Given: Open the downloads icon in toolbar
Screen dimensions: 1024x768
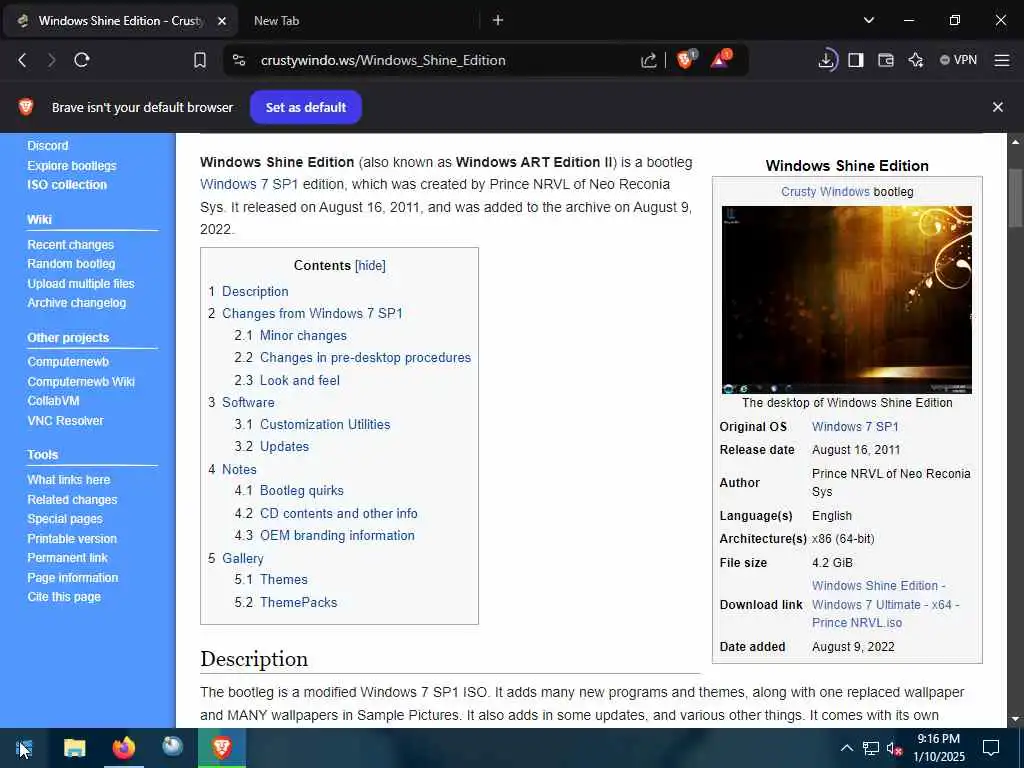Looking at the screenshot, I should point(827,60).
